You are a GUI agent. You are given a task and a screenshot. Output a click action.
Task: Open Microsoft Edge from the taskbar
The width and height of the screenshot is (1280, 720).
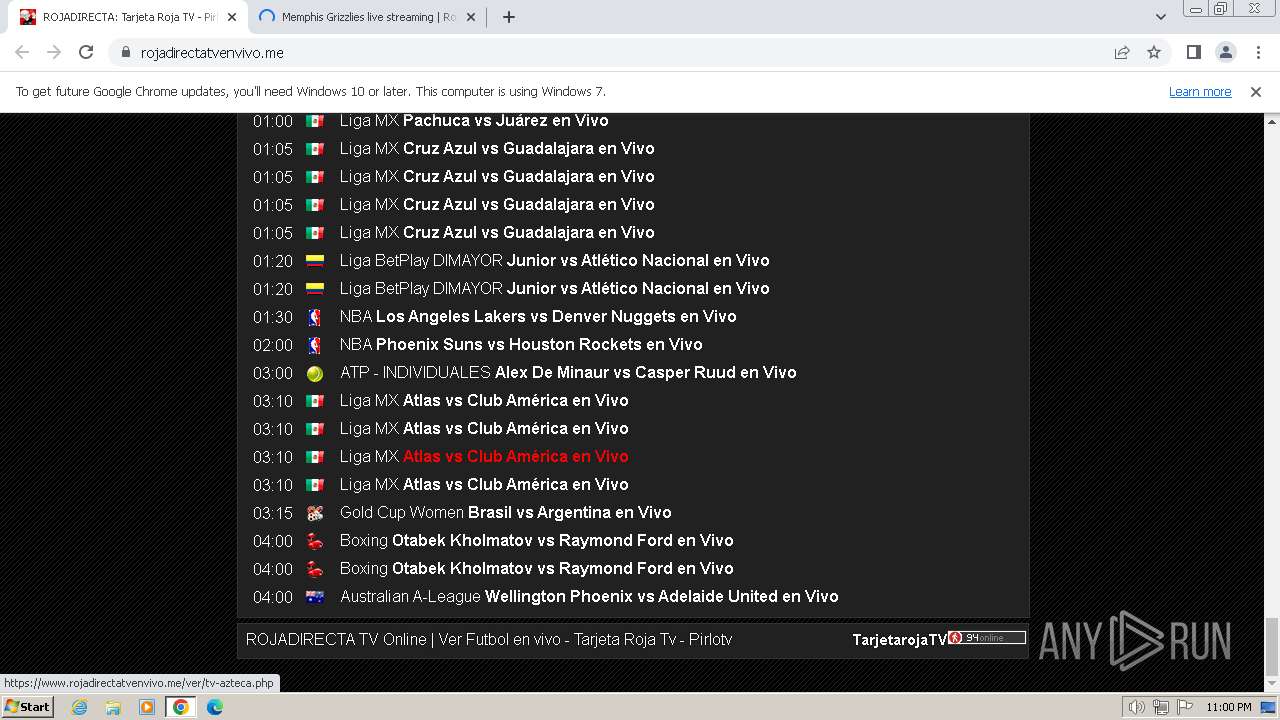point(215,707)
